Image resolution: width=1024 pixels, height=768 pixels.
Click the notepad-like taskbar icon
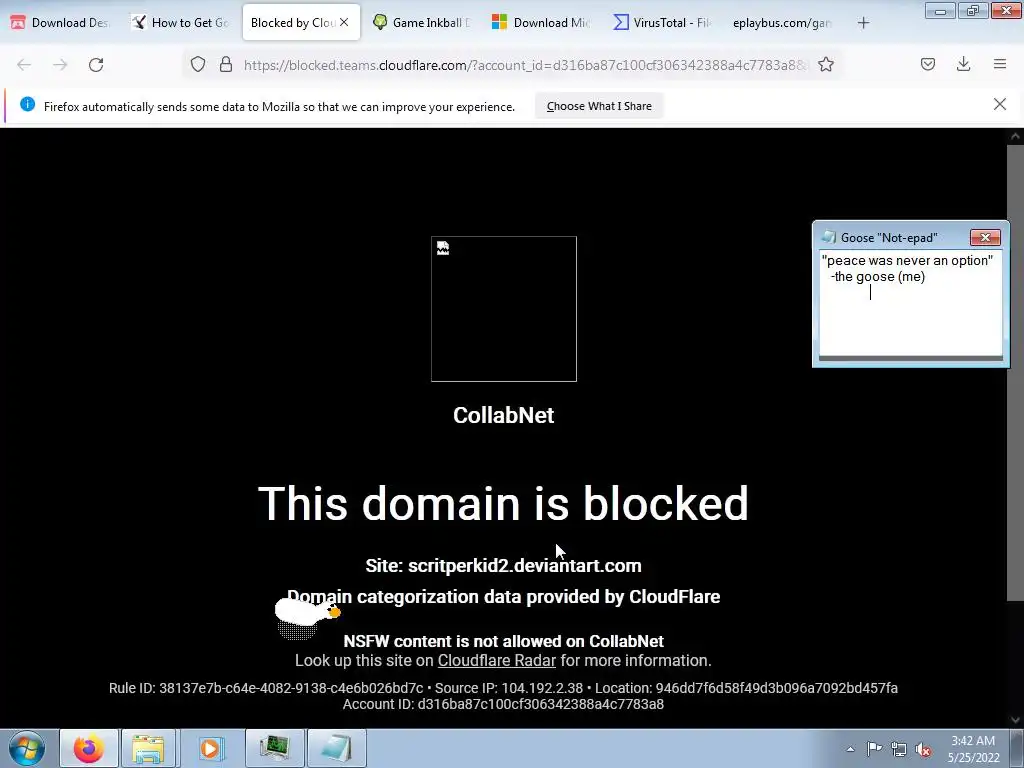(x=336, y=748)
